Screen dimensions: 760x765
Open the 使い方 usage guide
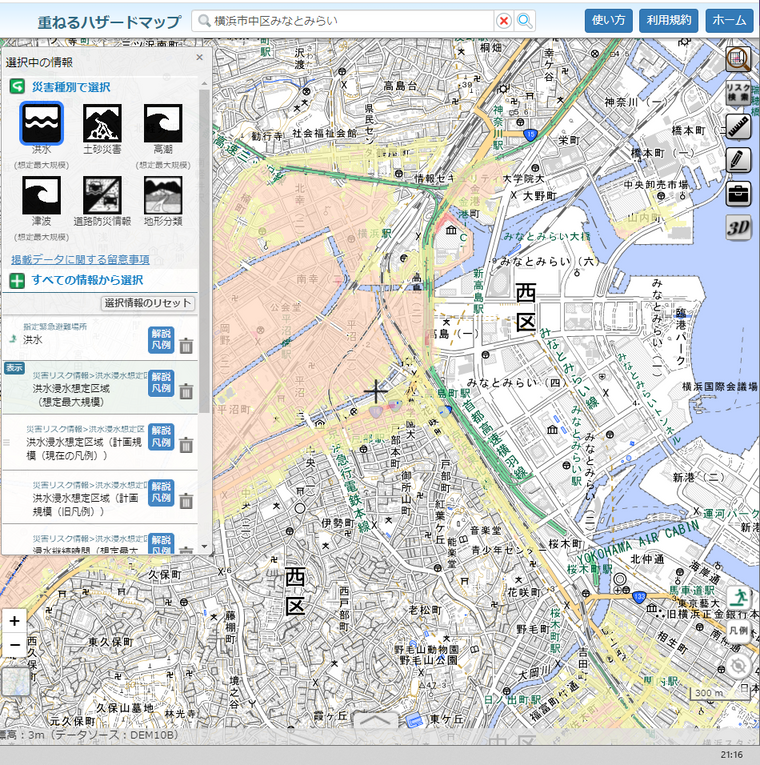click(x=608, y=20)
